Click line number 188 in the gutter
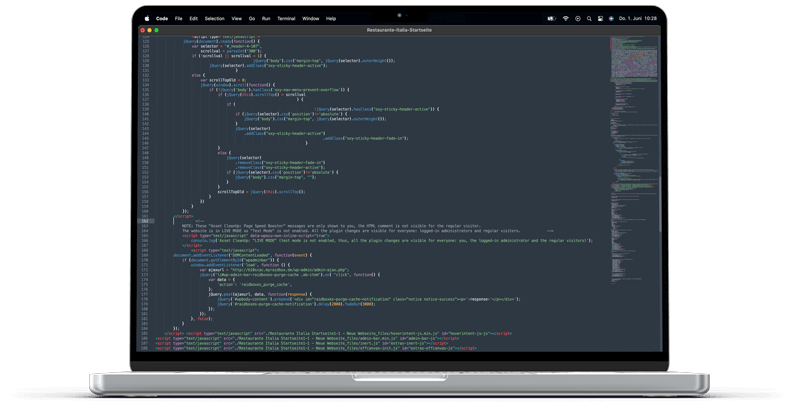The width and height of the screenshot is (800, 412). click(145, 348)
